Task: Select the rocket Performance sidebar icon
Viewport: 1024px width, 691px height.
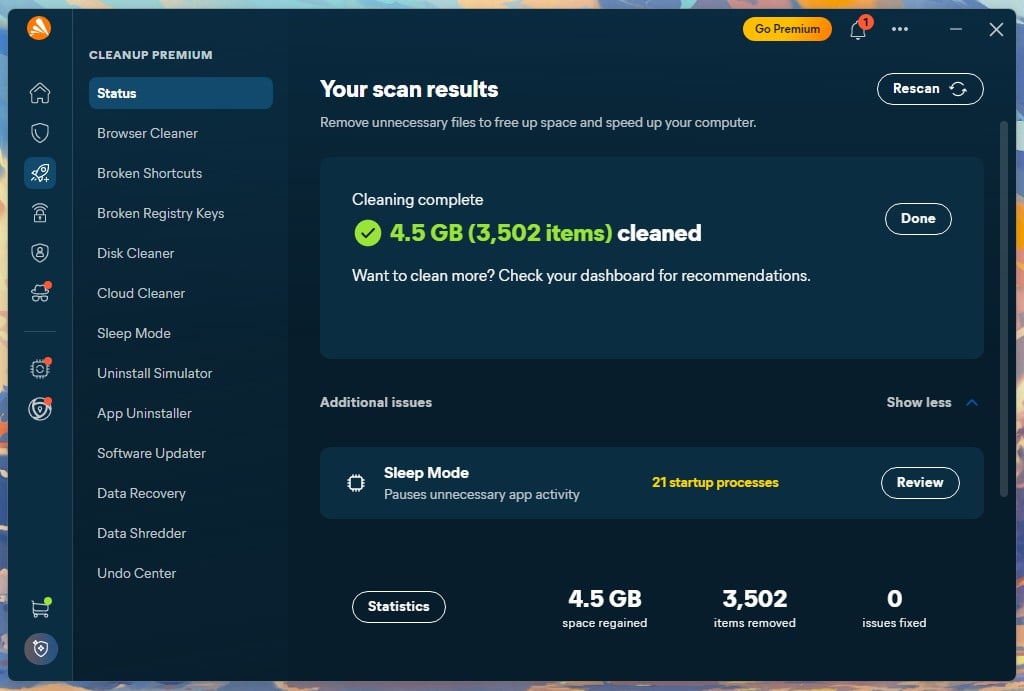Action: (40, 173)
